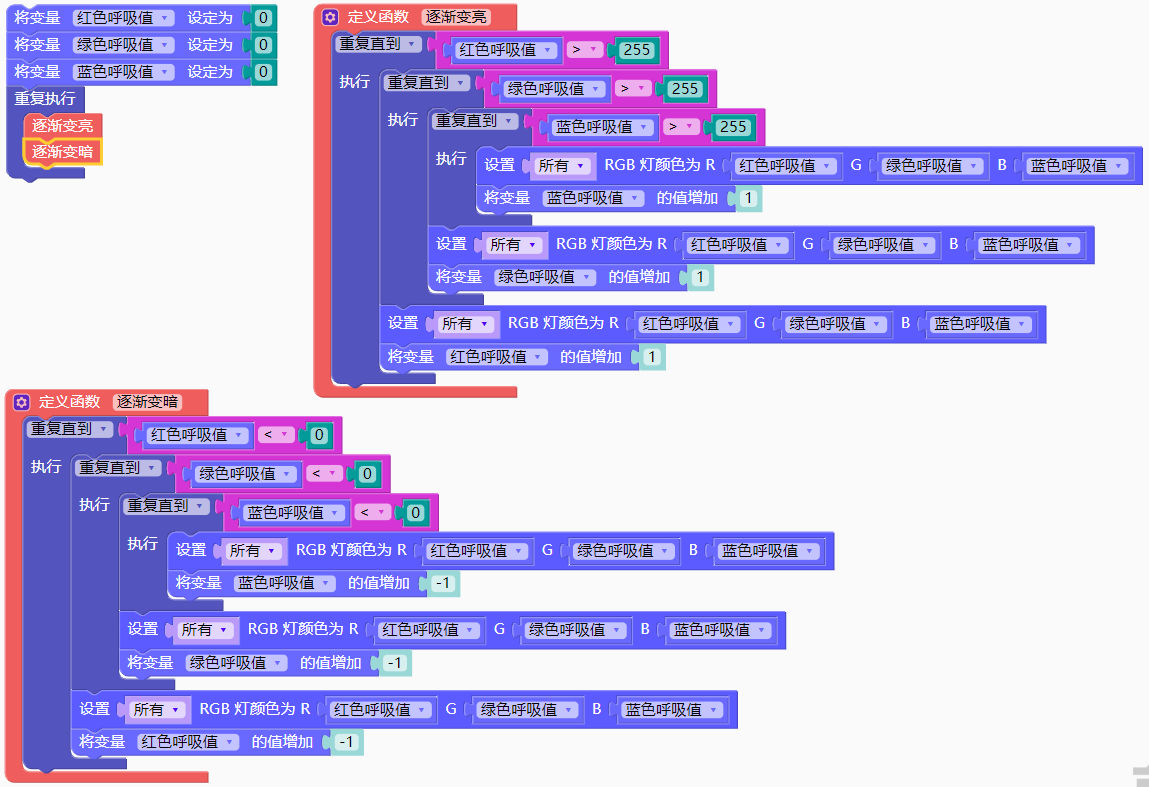
Task: Open 重复直到 dropdown beside 红色呼吸值 < 0
Action: point(69,429)
